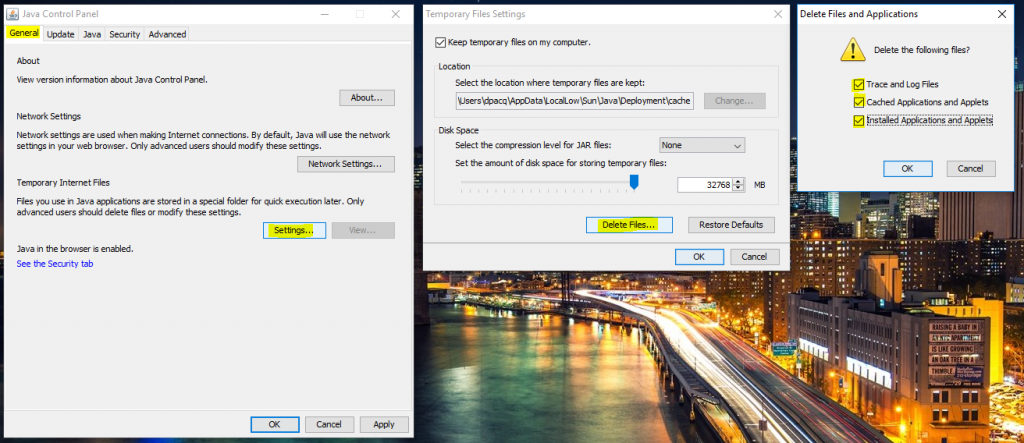
Task: Click the Change... location button
Action: (735, 101)
